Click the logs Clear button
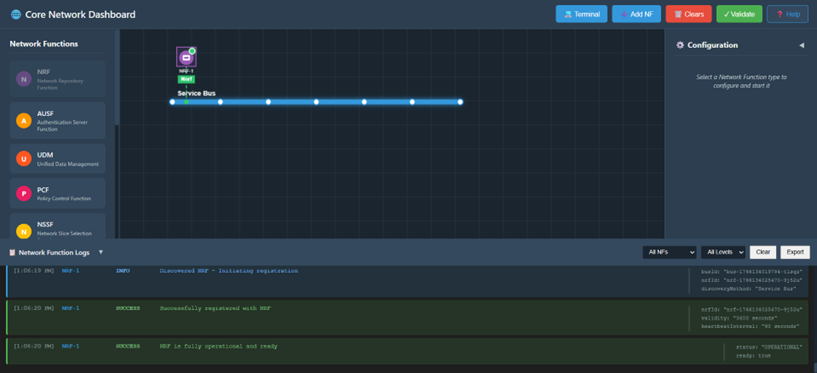The width and height of the screenshot is (817, 373). 763,252
